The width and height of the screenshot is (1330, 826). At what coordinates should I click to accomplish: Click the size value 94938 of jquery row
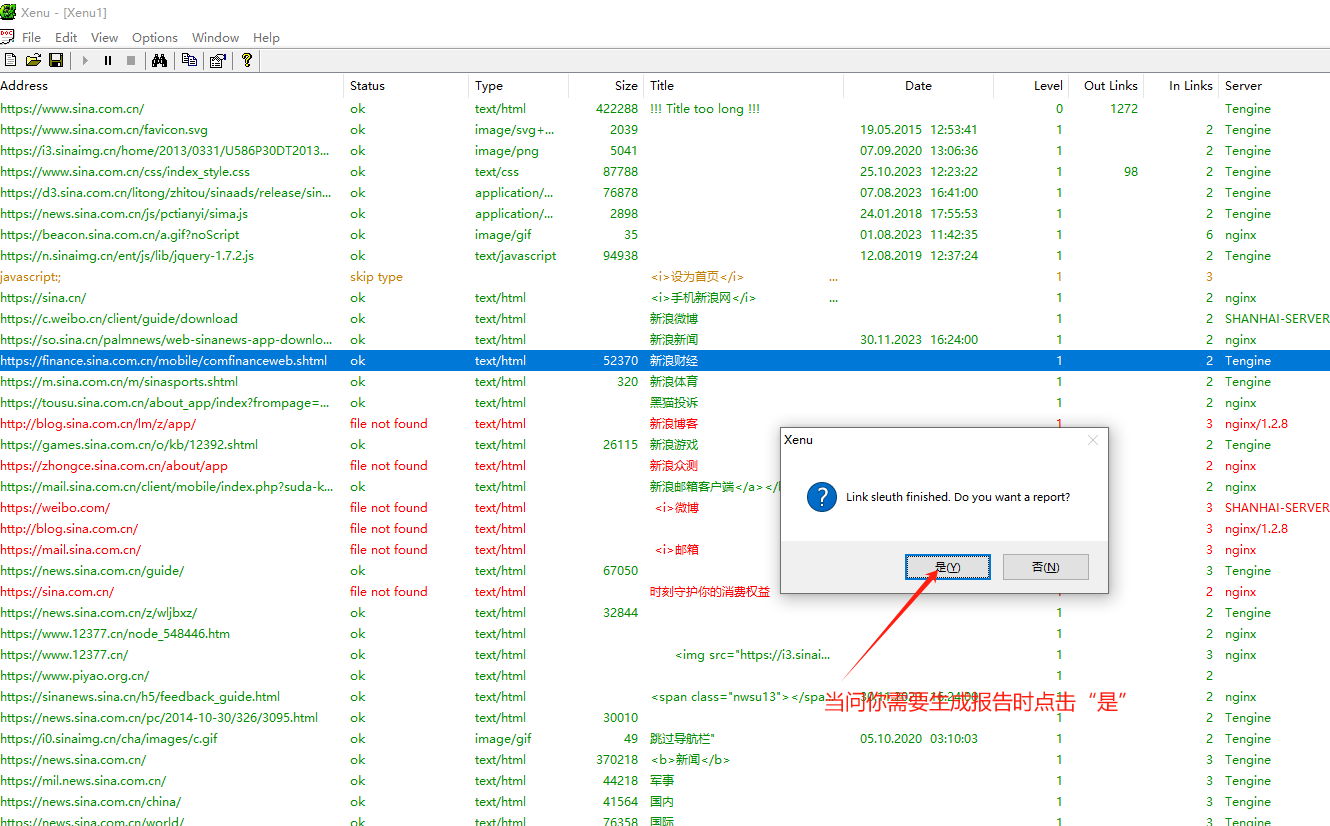click(621, 256)
